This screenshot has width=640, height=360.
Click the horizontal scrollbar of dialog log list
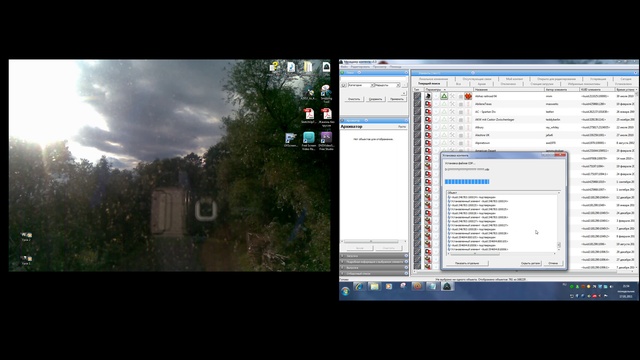click(502, 253)
